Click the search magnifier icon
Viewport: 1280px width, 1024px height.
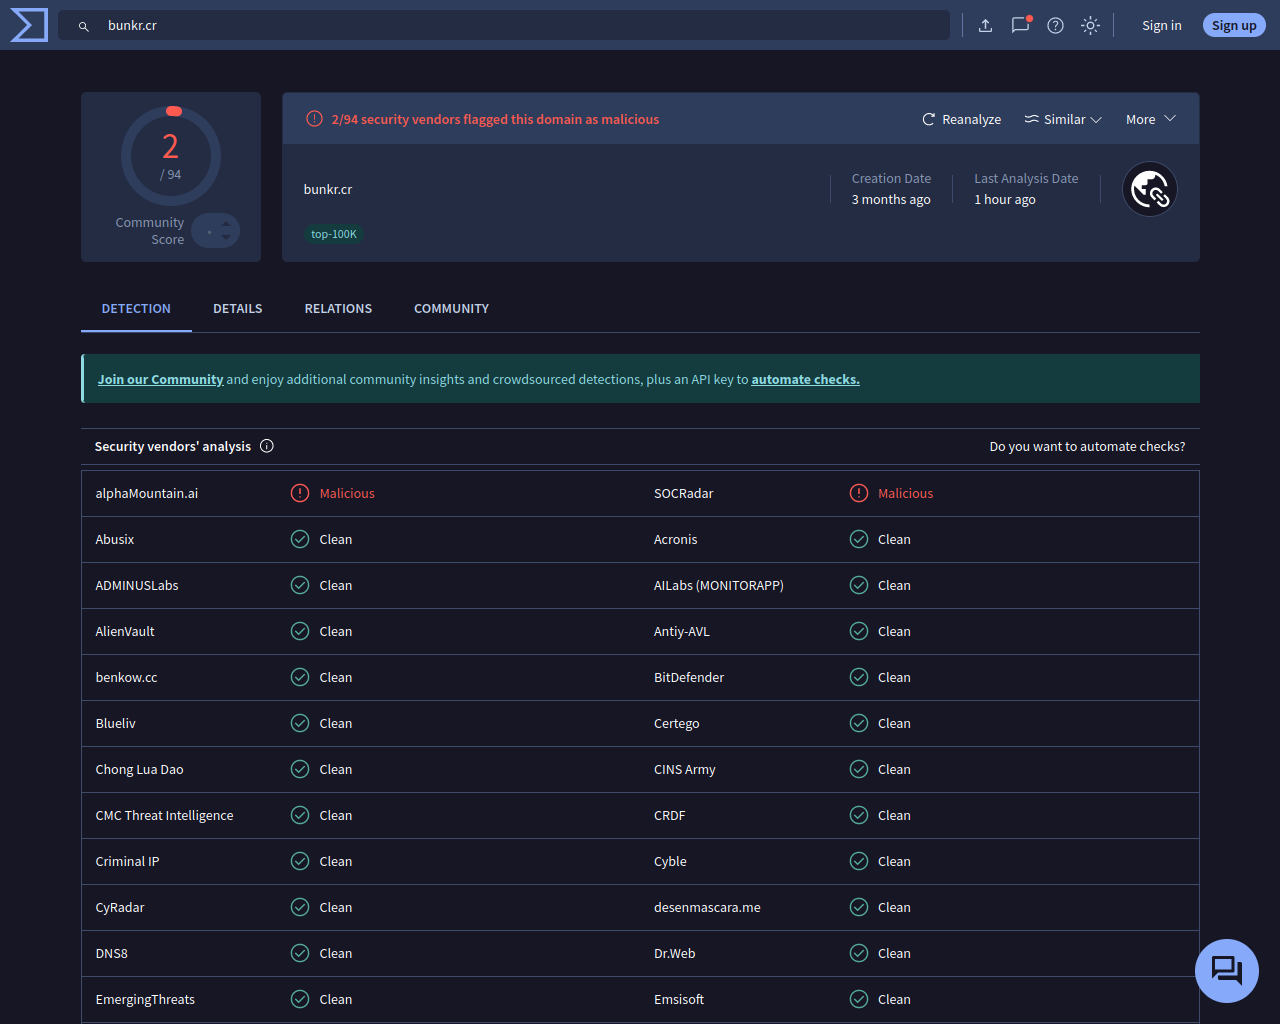[84, 26]
